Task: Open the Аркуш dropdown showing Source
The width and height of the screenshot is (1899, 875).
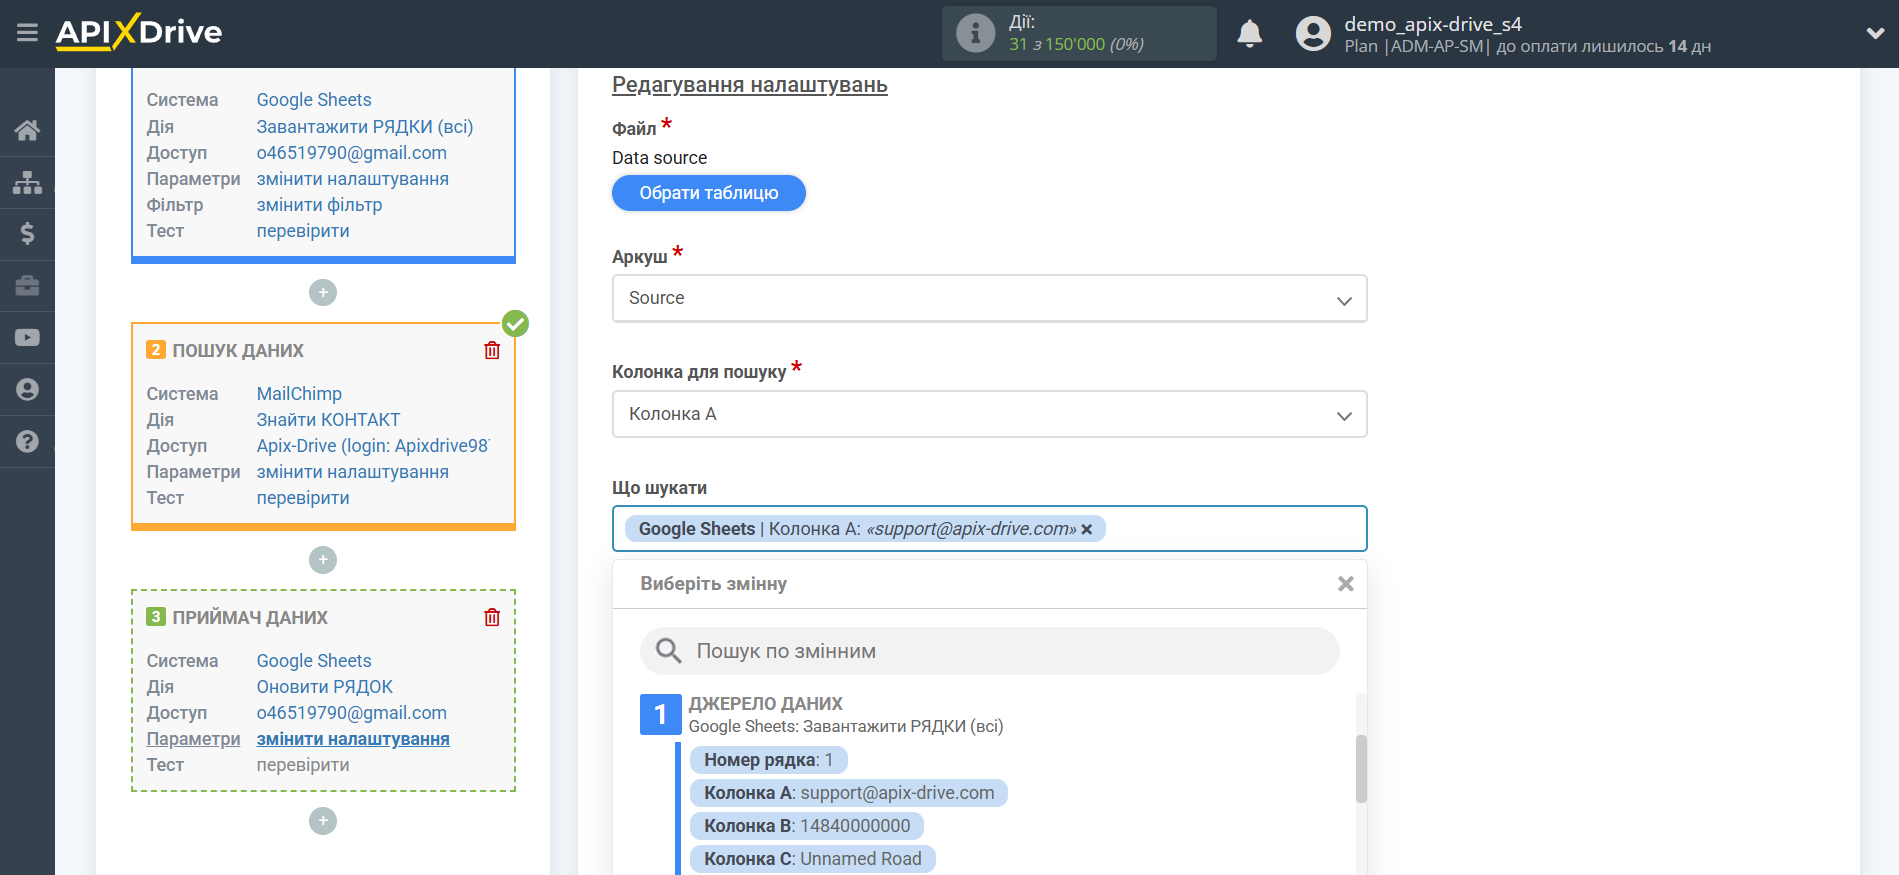Action: click(x=989, y=298)
